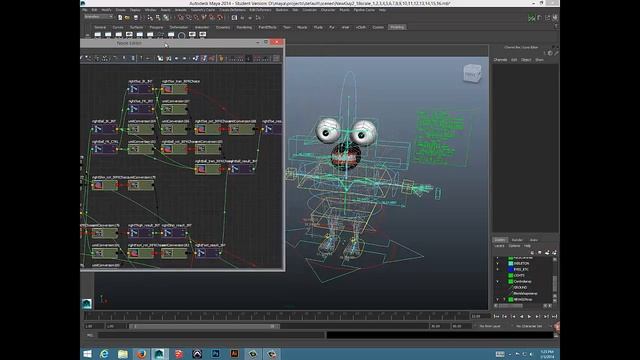This screenshot has width=640, height=360.
Task: Click the playback range slider bar
Action: coord(204,326)
